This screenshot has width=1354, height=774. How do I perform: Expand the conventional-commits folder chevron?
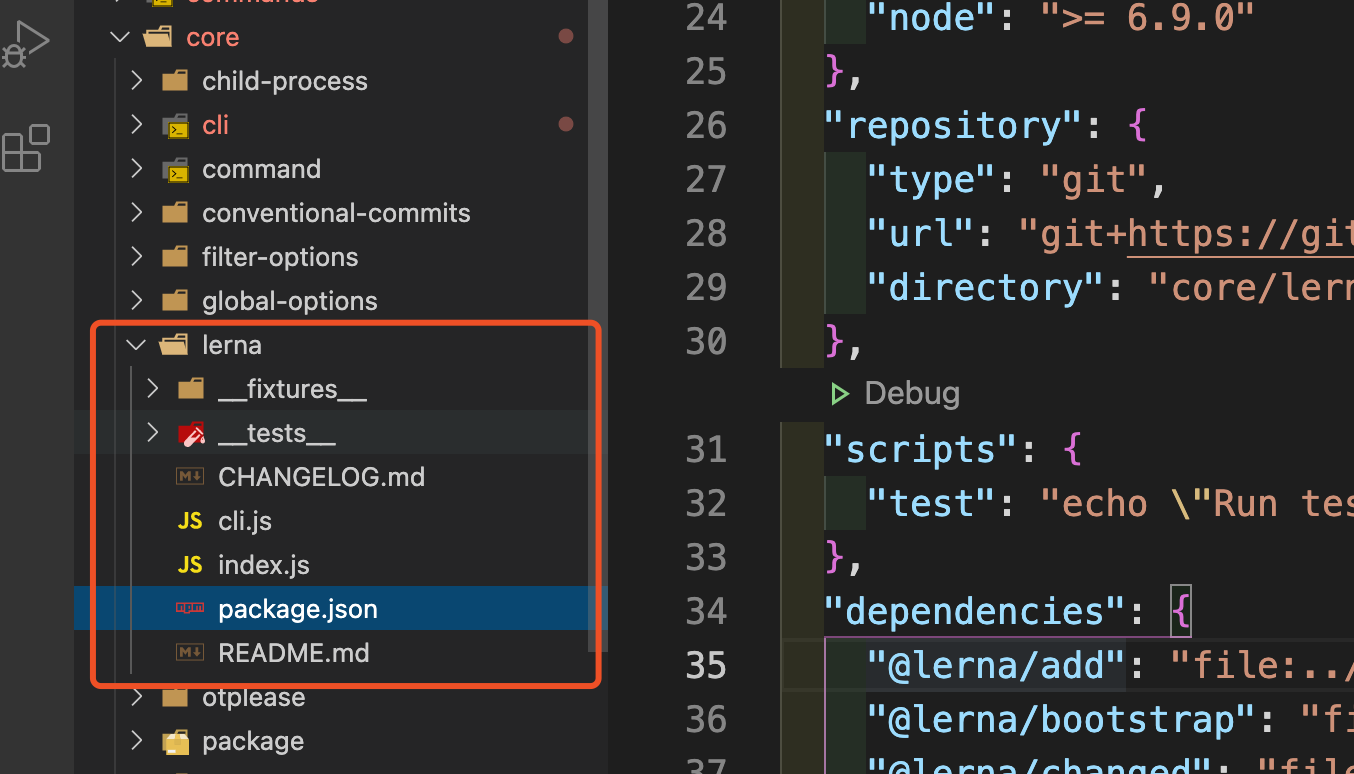[137, 213]
